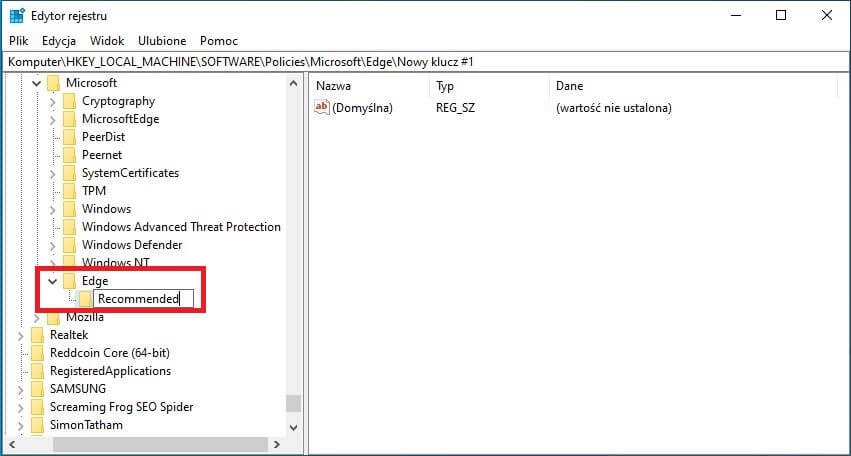Expand the Windows key
This screenshot has height=456, width=851.
[53, 210]
